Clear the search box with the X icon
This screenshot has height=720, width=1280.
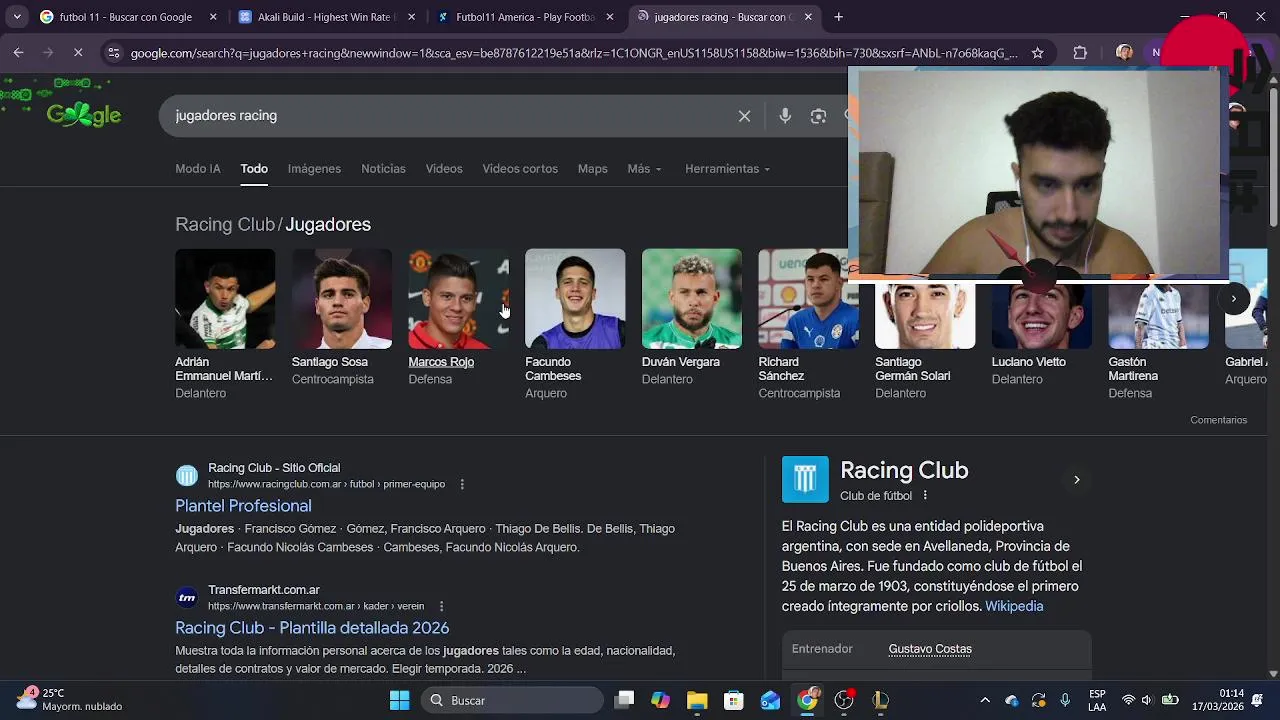click(744, 116)
